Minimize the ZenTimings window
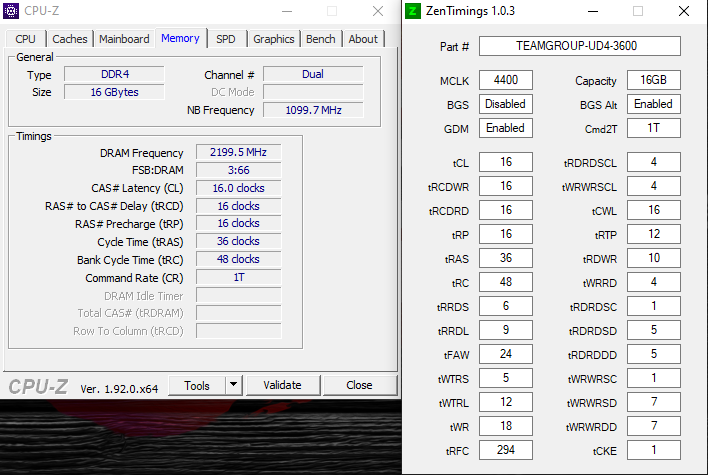The image size is (708, 475). pos(593,11)
